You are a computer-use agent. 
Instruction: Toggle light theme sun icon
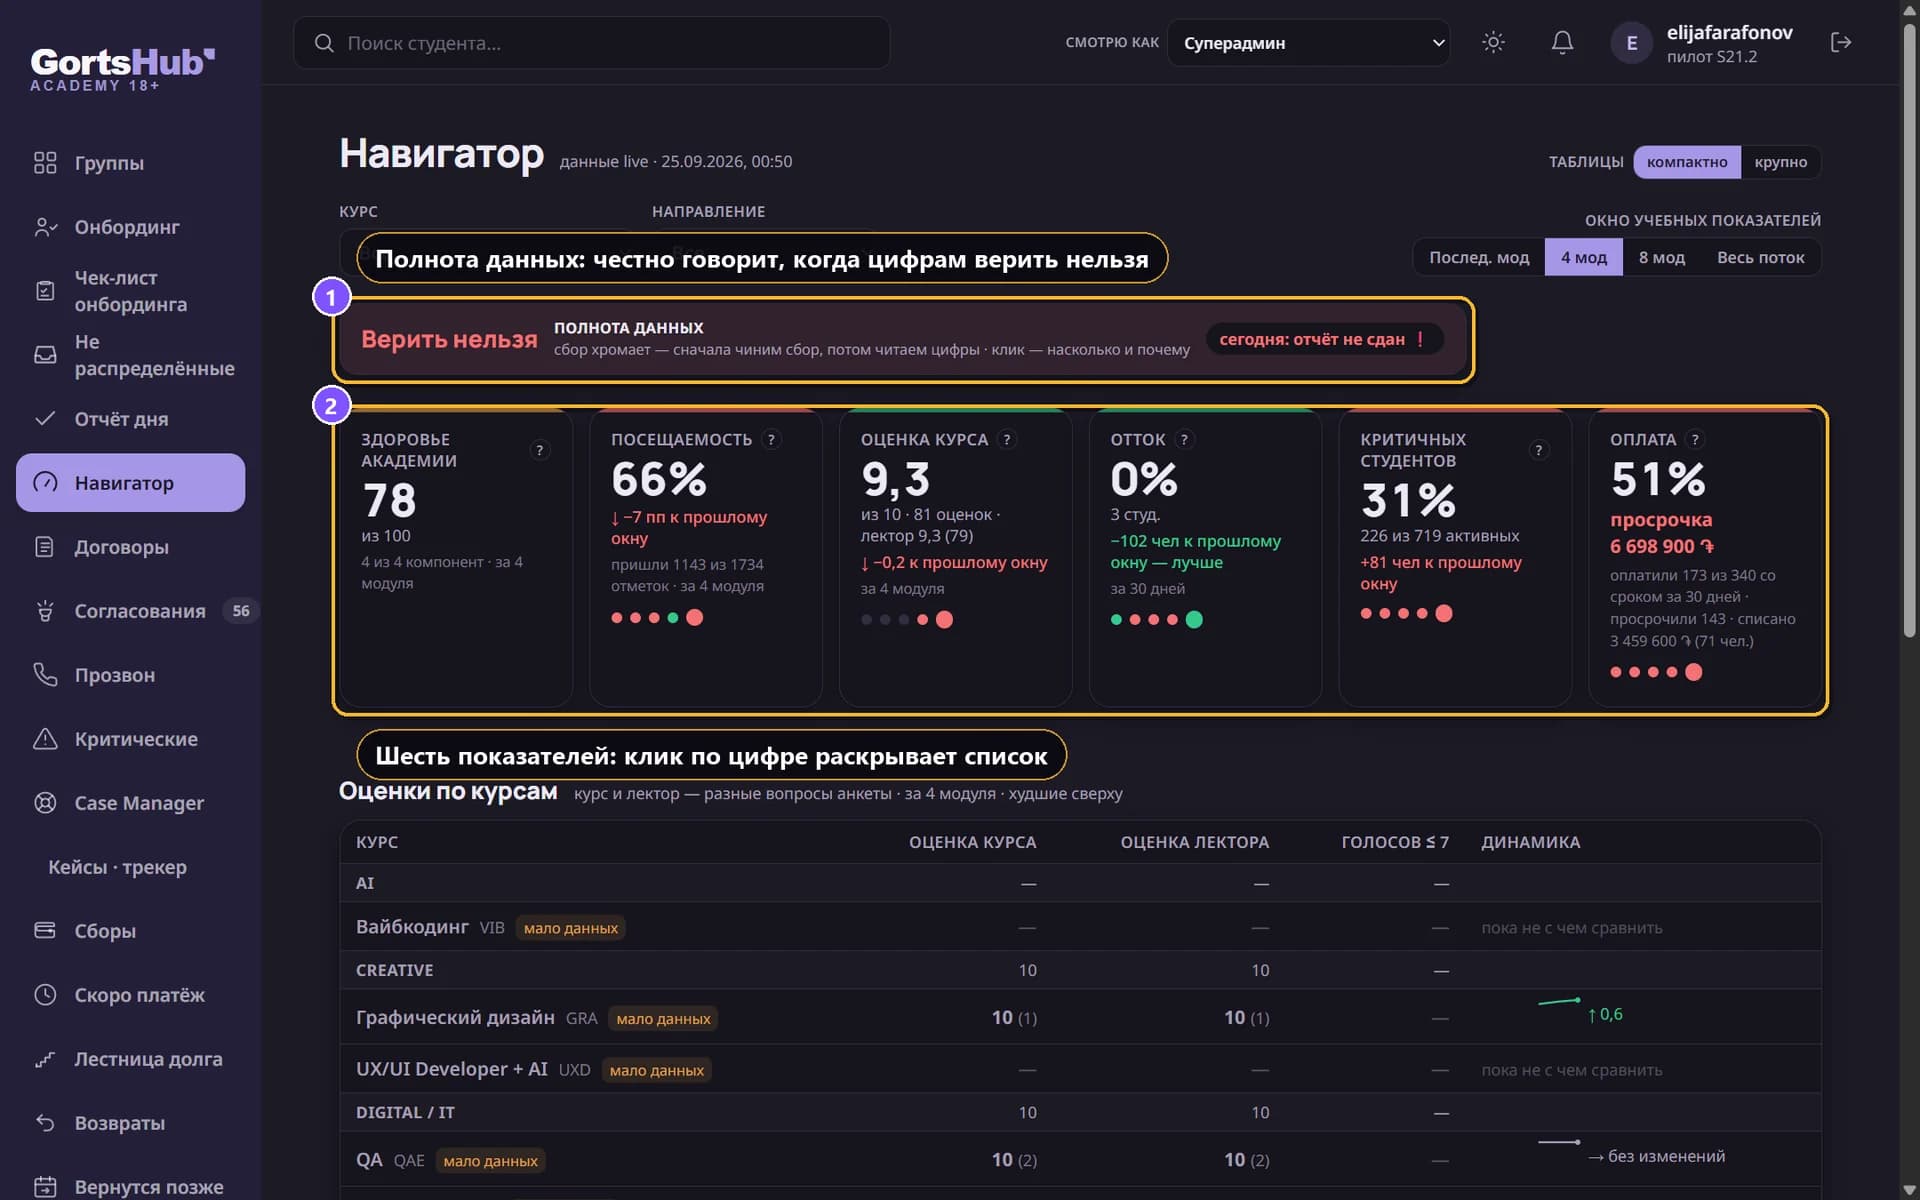click(x=1493, y=42)
